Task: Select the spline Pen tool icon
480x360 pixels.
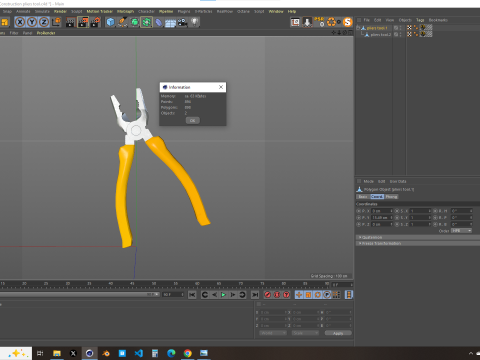Action: 122,22
